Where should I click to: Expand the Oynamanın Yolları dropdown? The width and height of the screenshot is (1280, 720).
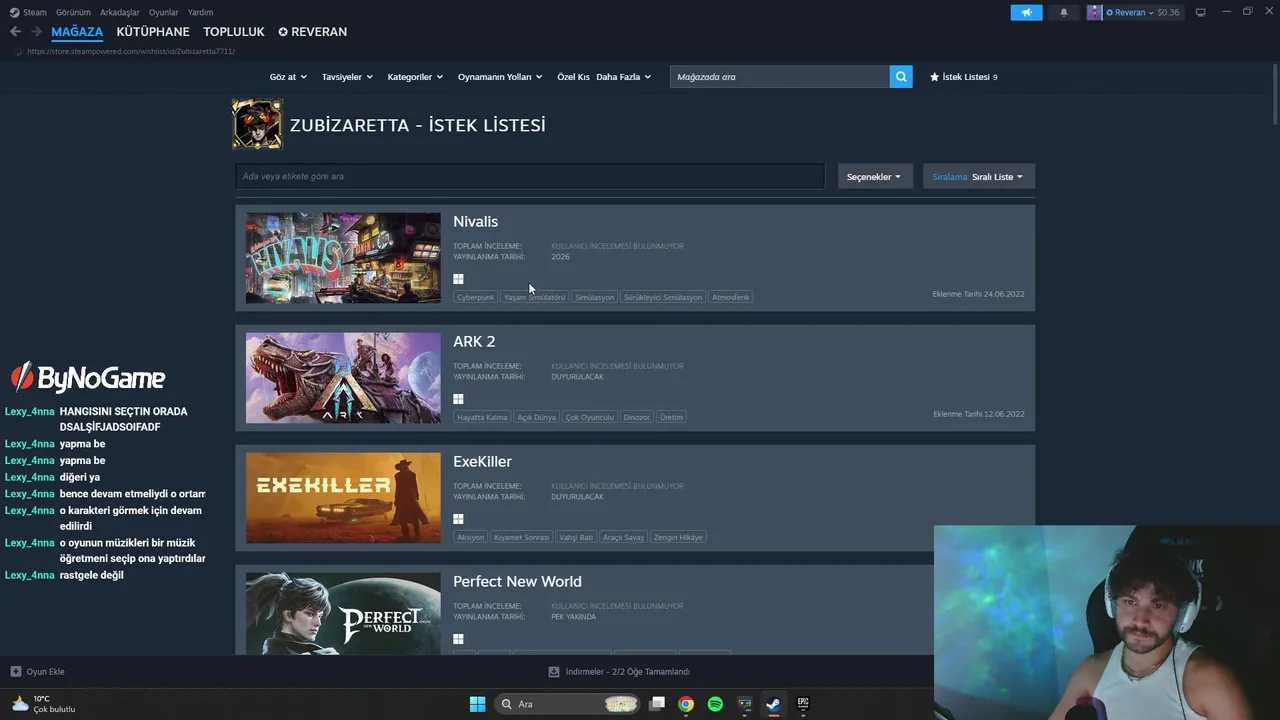500,77
